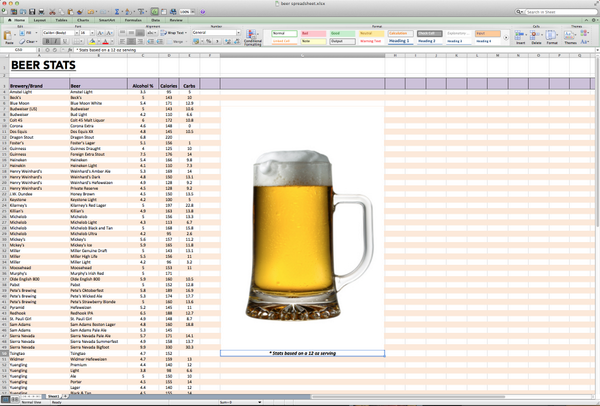This screenshot has height=406, width=600.
Task: Click the Insert cells icon
Action: click(520, 37)
